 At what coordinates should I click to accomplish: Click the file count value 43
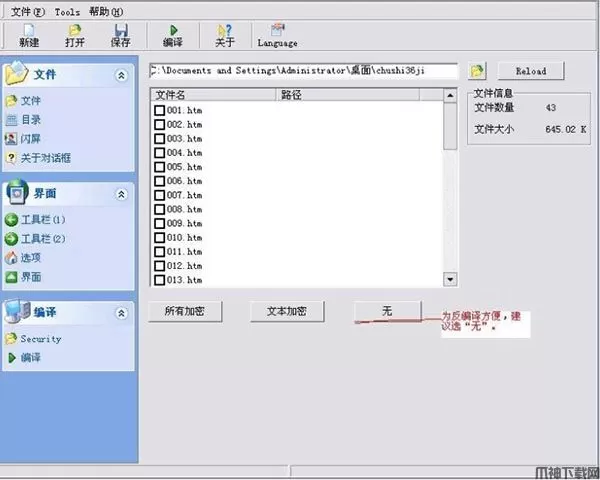click(551, 108)
